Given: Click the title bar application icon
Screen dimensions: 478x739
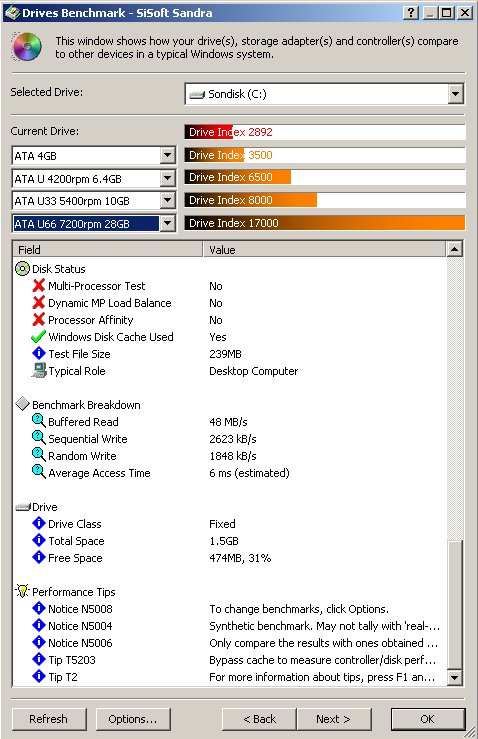Looking at the screenshot, I should (12, 12).
